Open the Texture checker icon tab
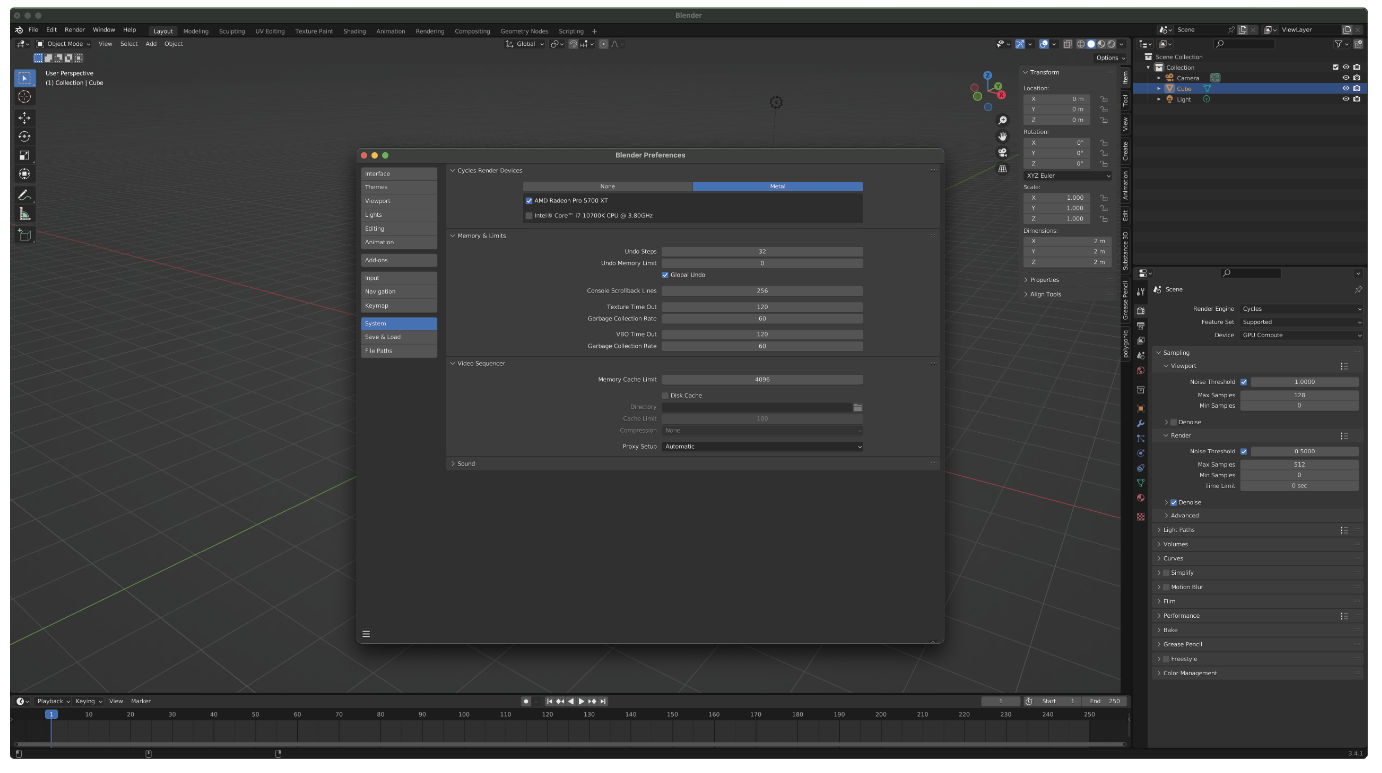Image resolution: width=1382 pixels, height=773 pixels. (1141, 517)
